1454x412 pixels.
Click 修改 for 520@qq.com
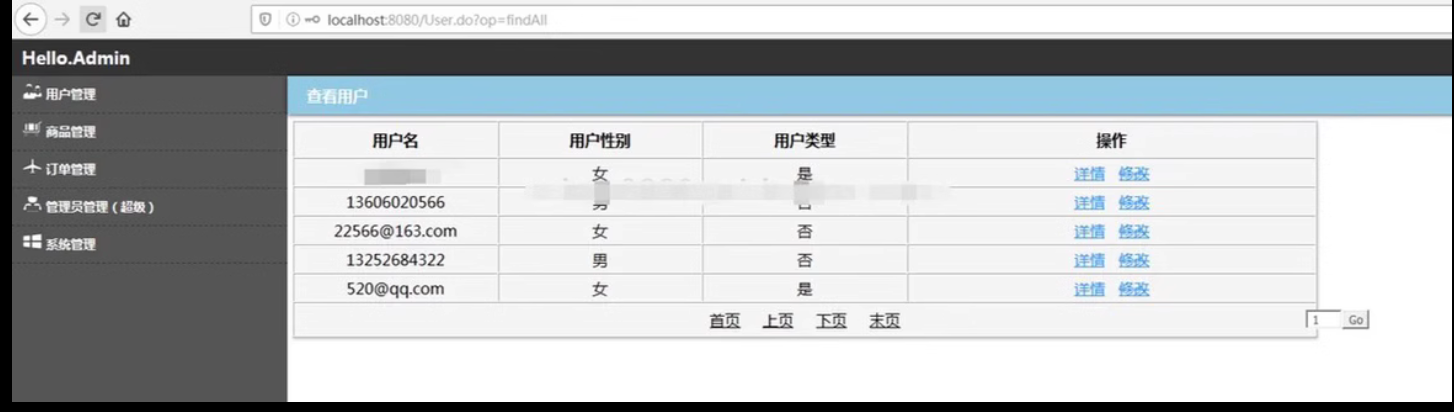1134,290
